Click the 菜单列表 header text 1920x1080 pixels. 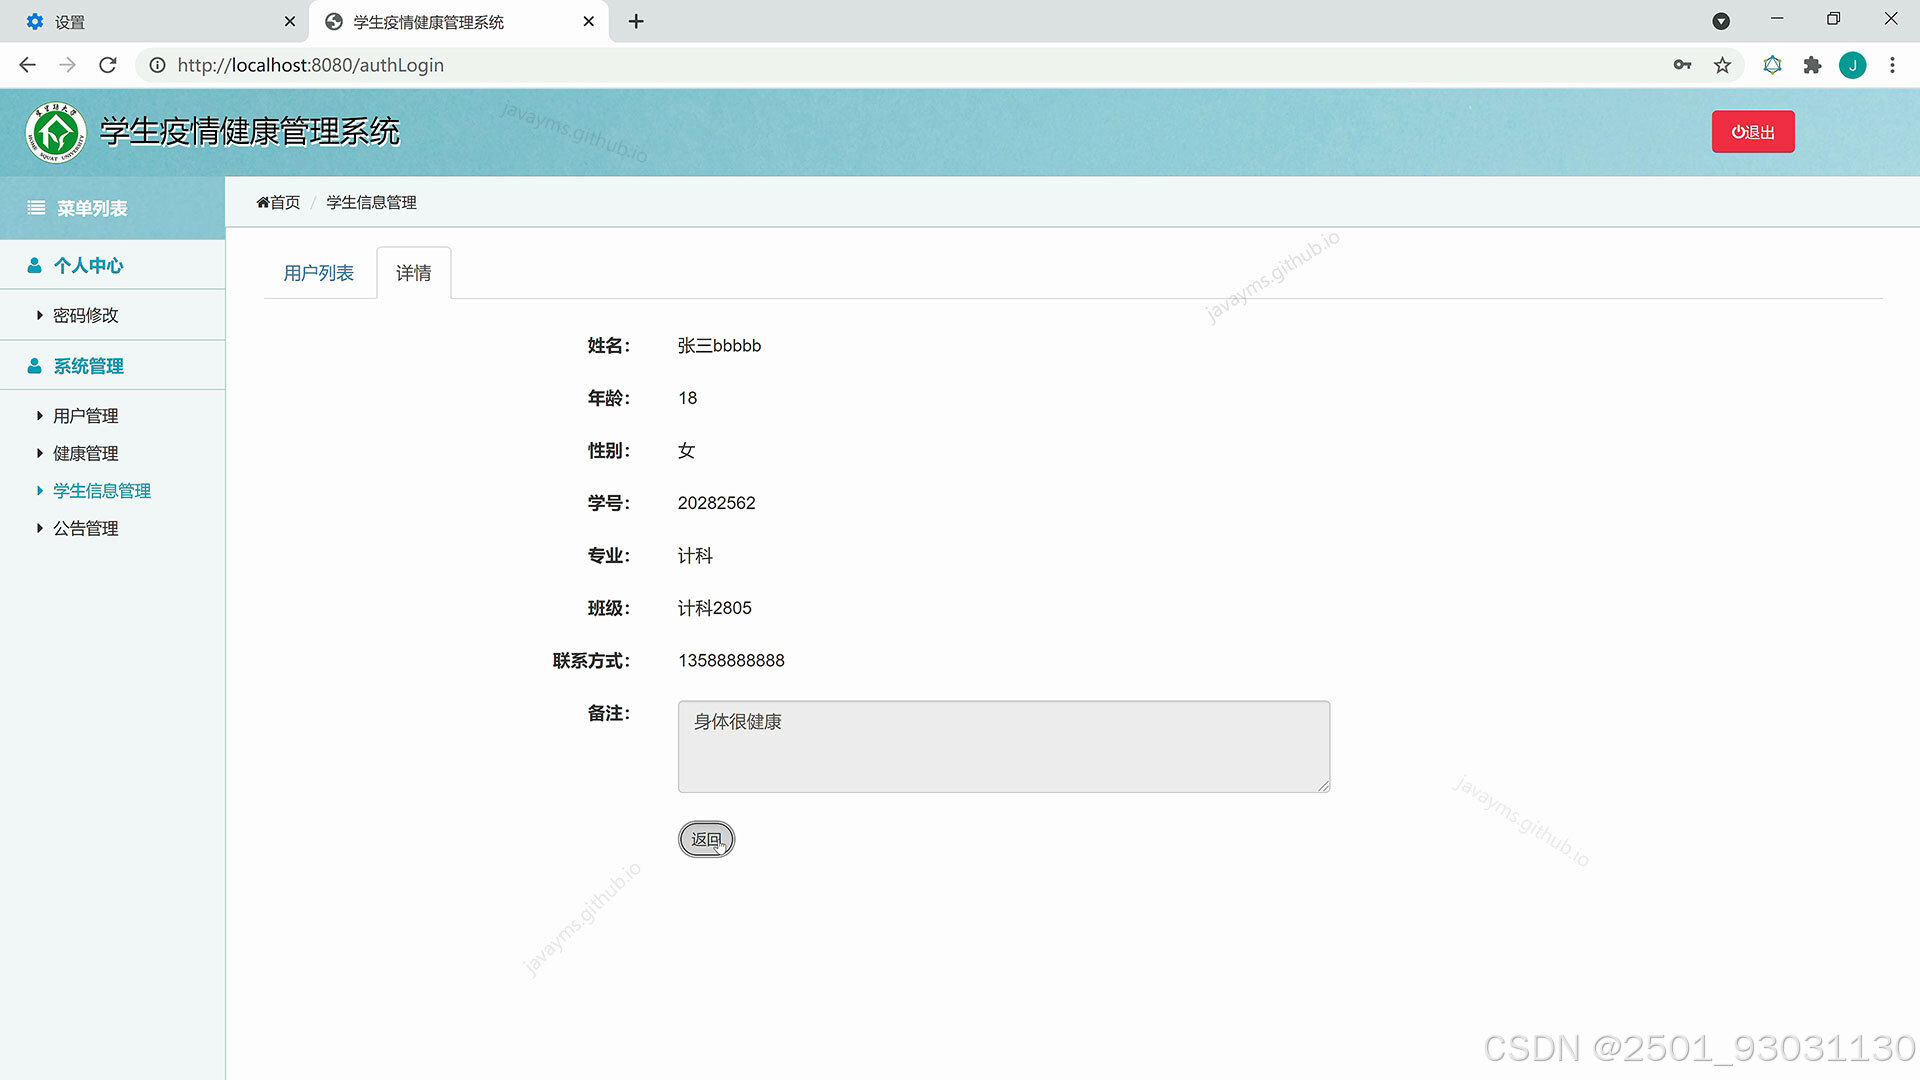92,208
